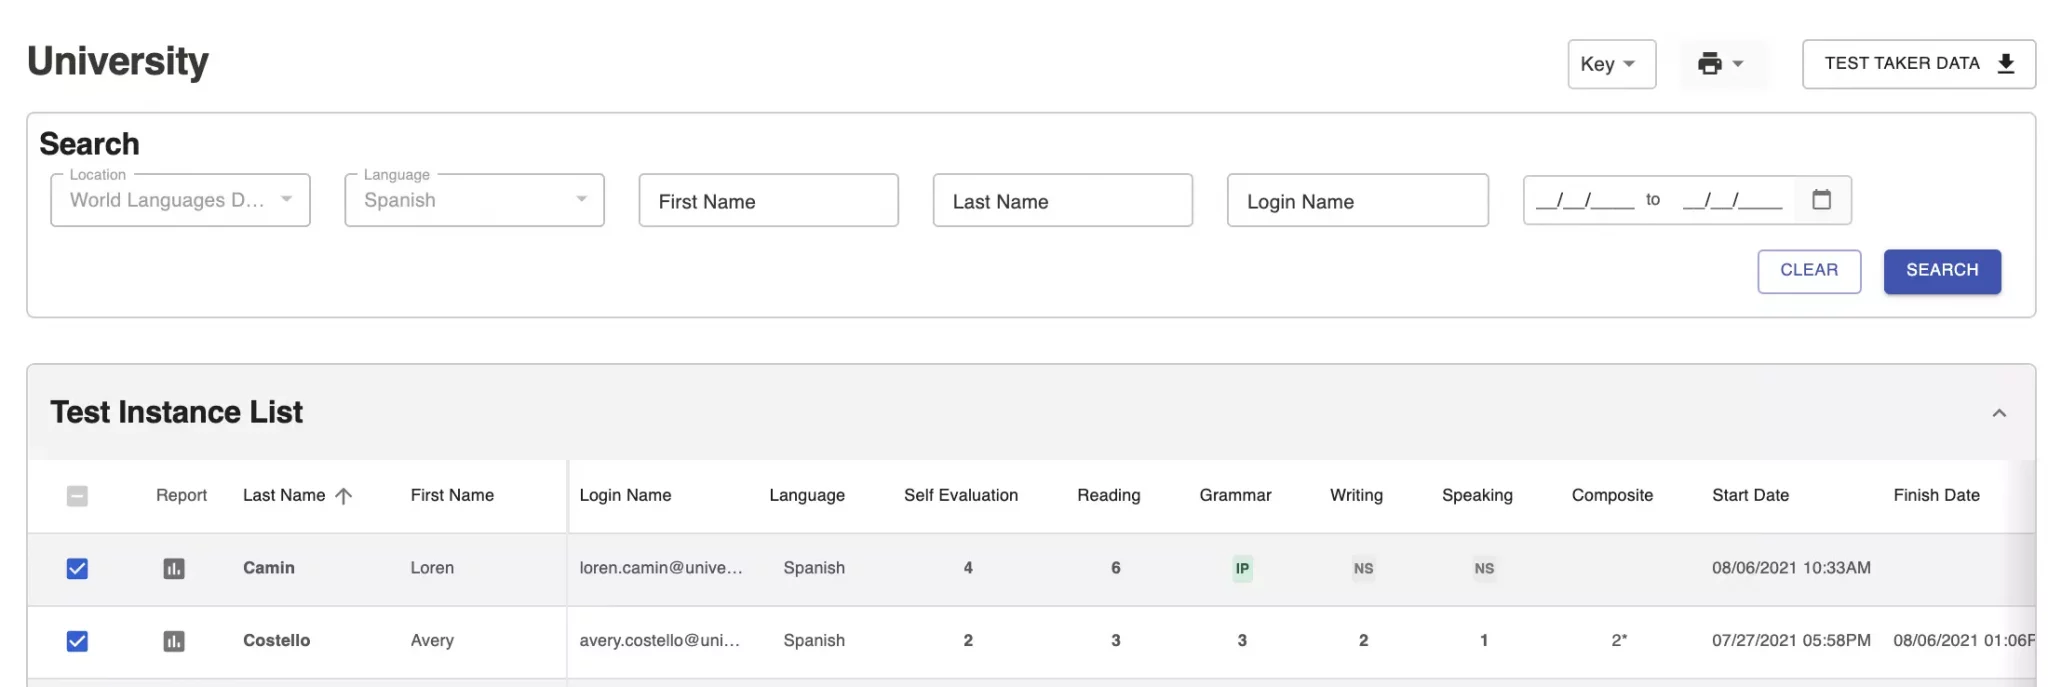Click the CLEAR button

pos(1809,271)
